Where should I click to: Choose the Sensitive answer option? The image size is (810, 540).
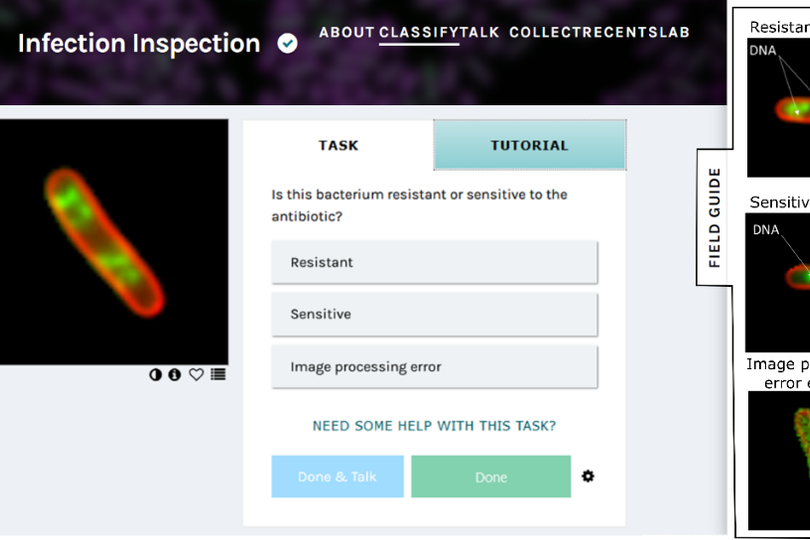coord(434,314)
